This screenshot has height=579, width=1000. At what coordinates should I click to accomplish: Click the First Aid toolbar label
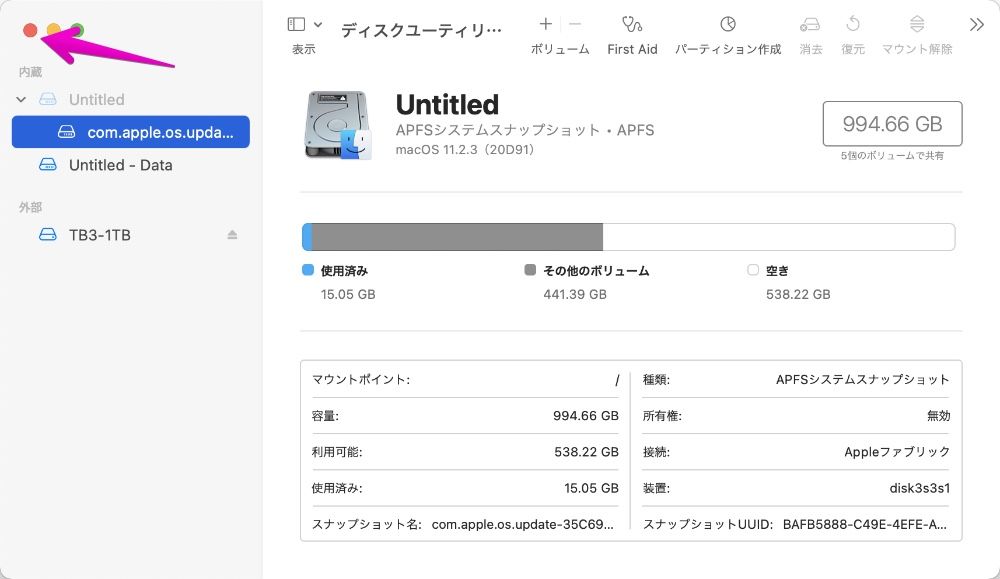coord(632,49)
